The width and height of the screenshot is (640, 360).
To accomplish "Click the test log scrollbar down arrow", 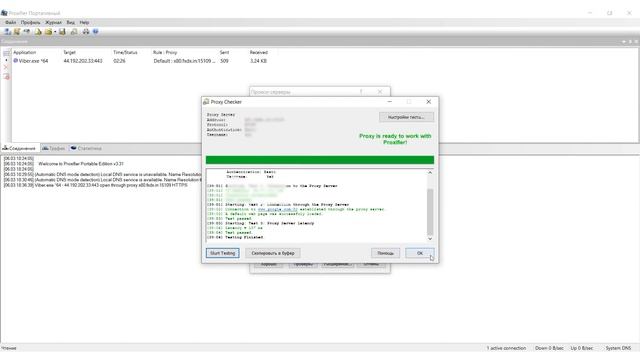I will pyautogui.click(x=430, y=238).
